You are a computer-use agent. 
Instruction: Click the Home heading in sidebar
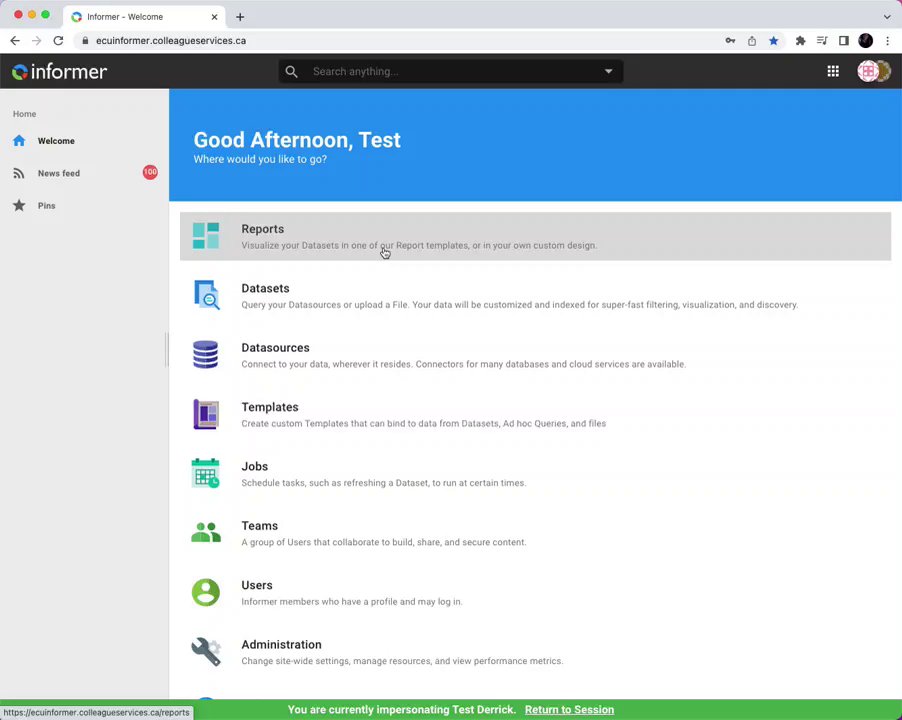tap(25, 114)
